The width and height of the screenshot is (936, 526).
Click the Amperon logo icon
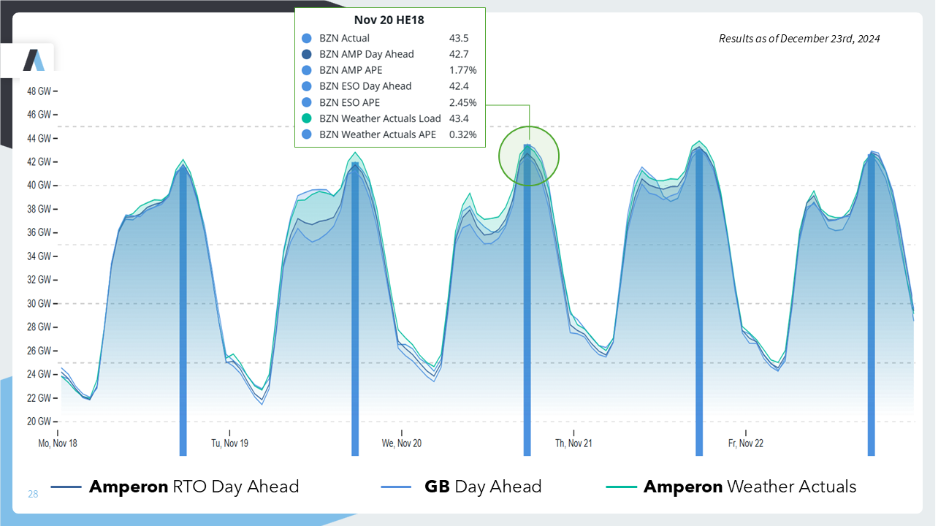click(x=33, y=60)
